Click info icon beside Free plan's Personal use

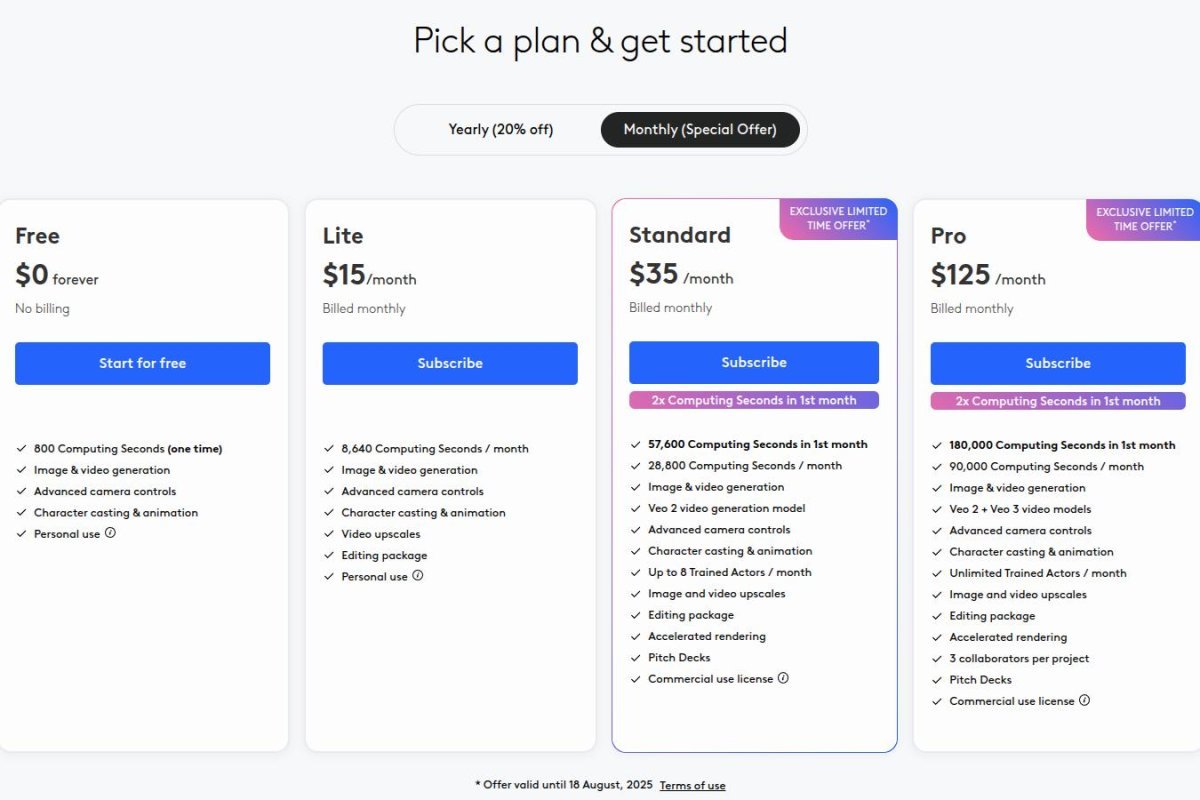(110, 533)
